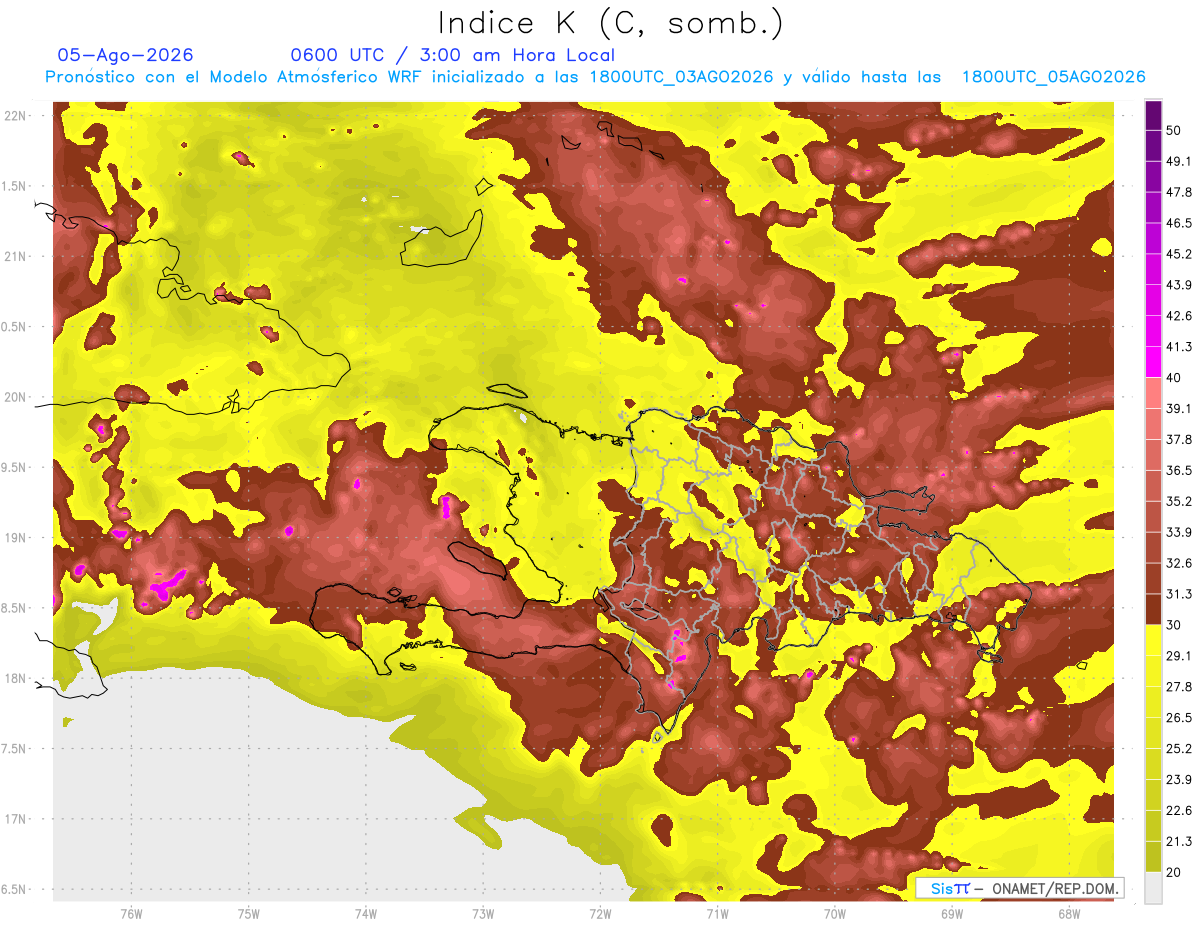
Task: Click the colorbar value "27.8"
Action: 1178,687
